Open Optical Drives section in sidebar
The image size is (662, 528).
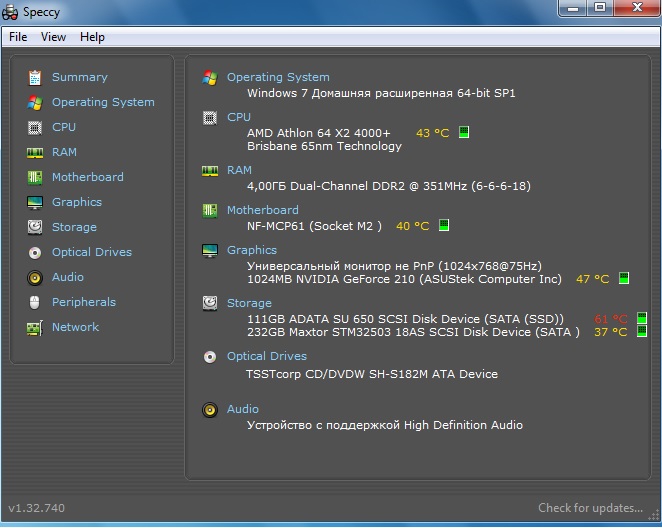coord(92,252)
